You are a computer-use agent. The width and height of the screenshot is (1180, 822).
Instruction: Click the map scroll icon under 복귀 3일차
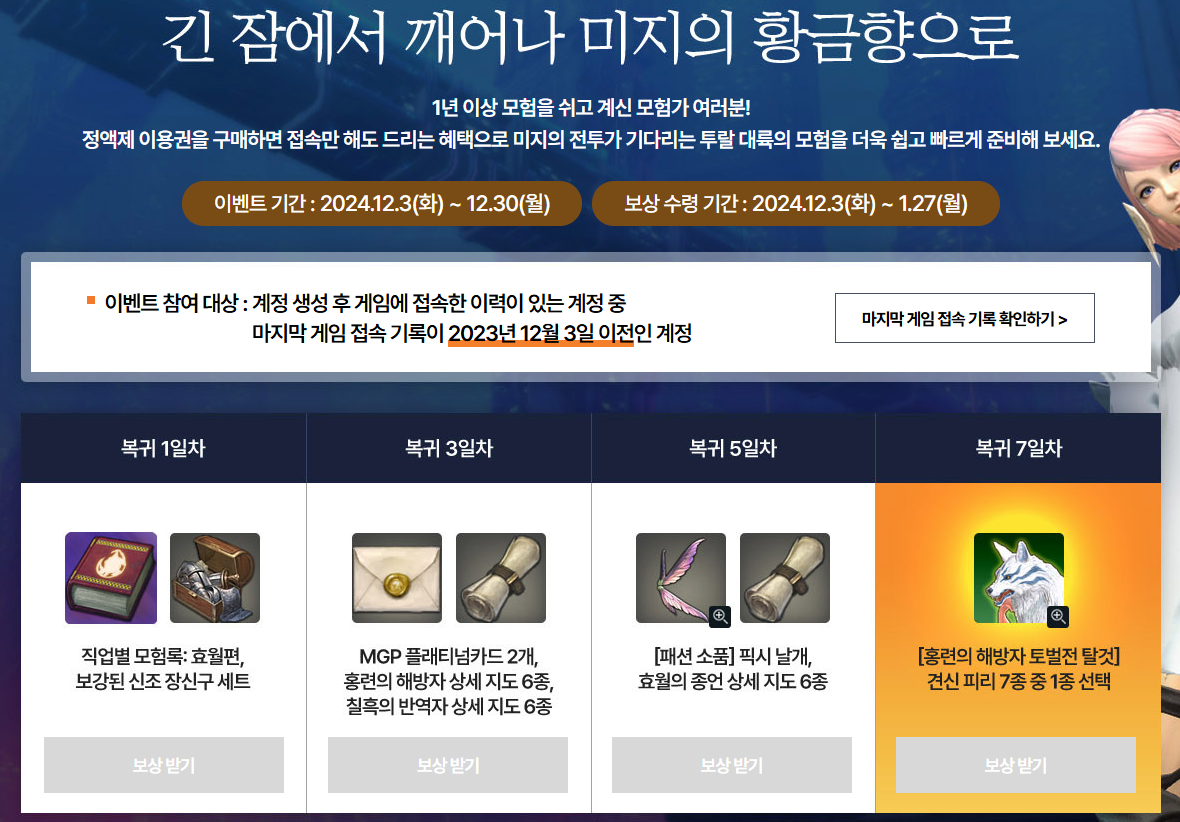click(x=501, y=578)
